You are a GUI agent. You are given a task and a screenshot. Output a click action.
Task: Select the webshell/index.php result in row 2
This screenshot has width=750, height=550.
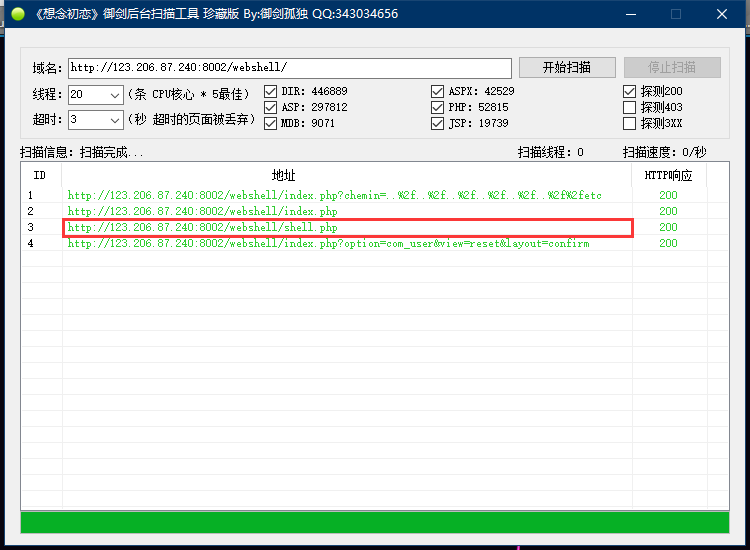pyautogui.click(x=202, y=211)
